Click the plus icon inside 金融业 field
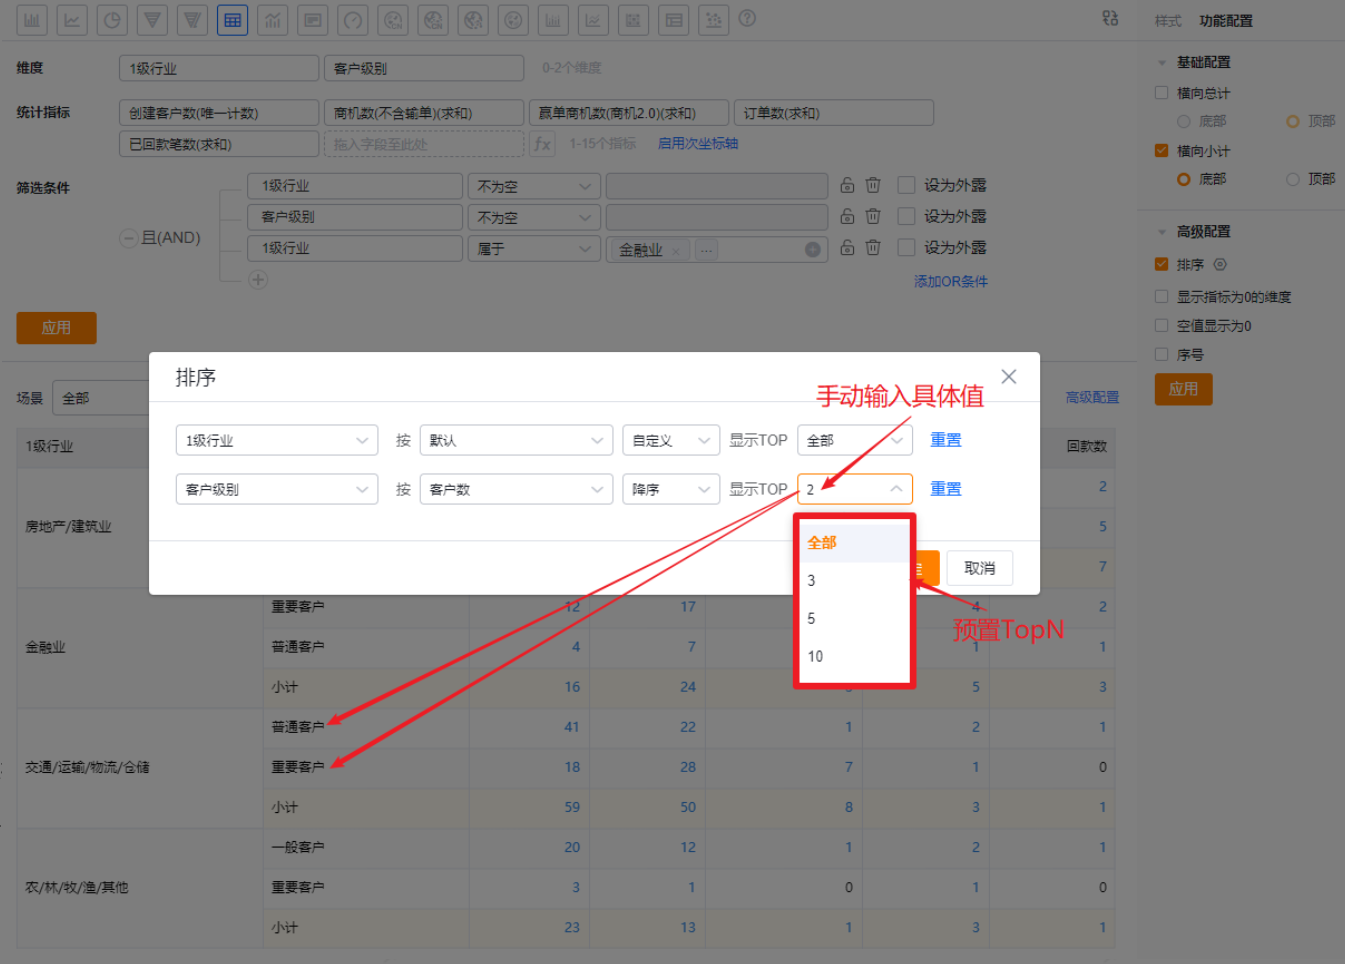 coord(813,250)
